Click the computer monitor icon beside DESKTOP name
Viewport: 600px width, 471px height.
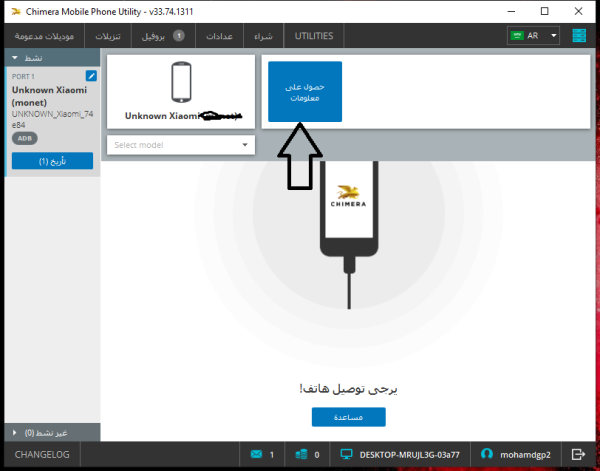click(346, 454)
